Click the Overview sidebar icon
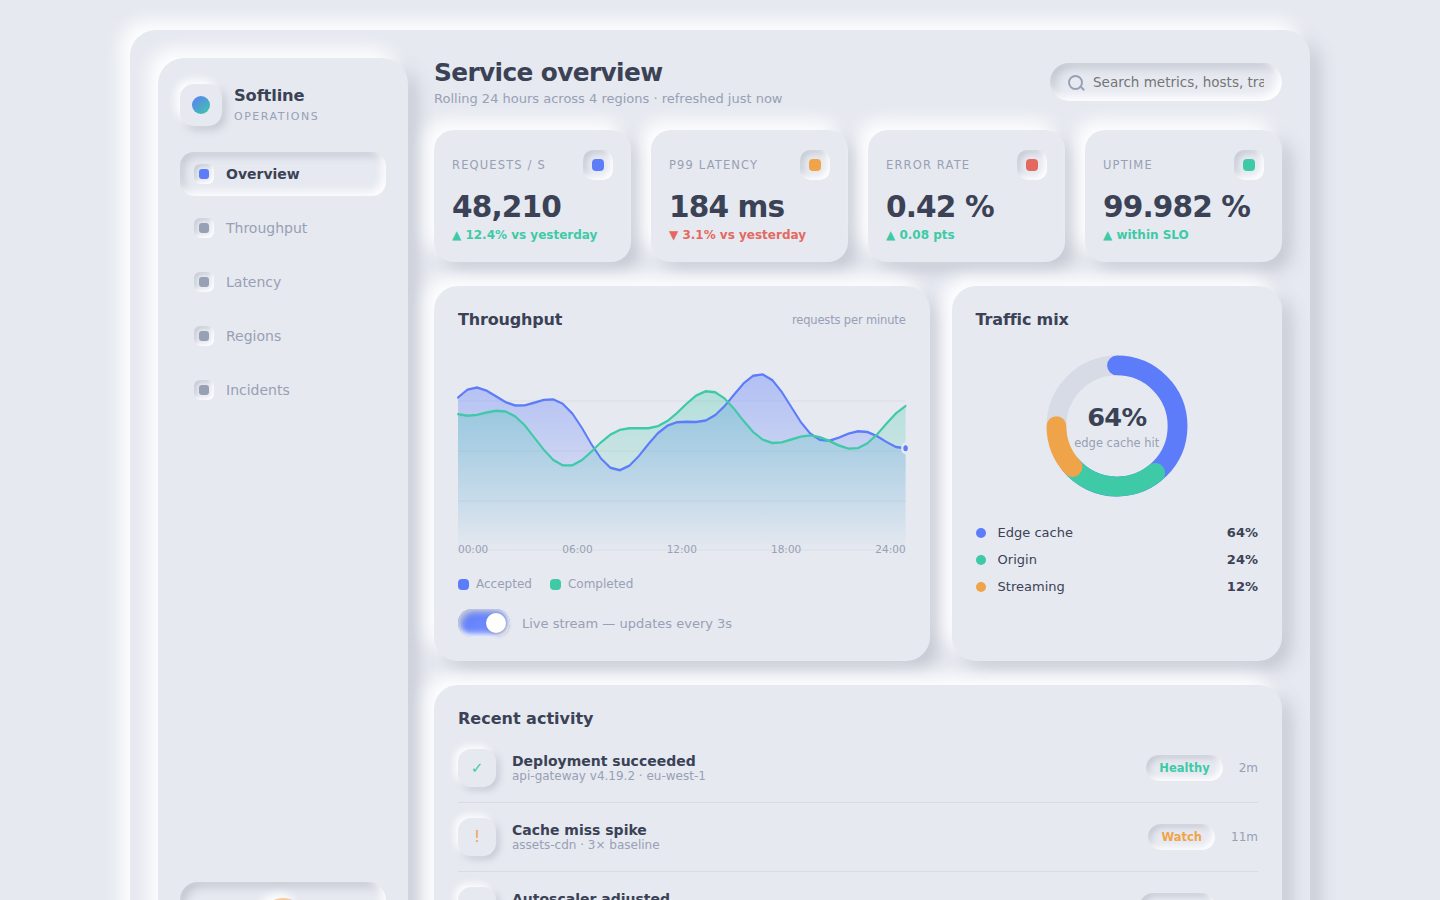This screenshot has height=900, width=1440. [204, 174]
